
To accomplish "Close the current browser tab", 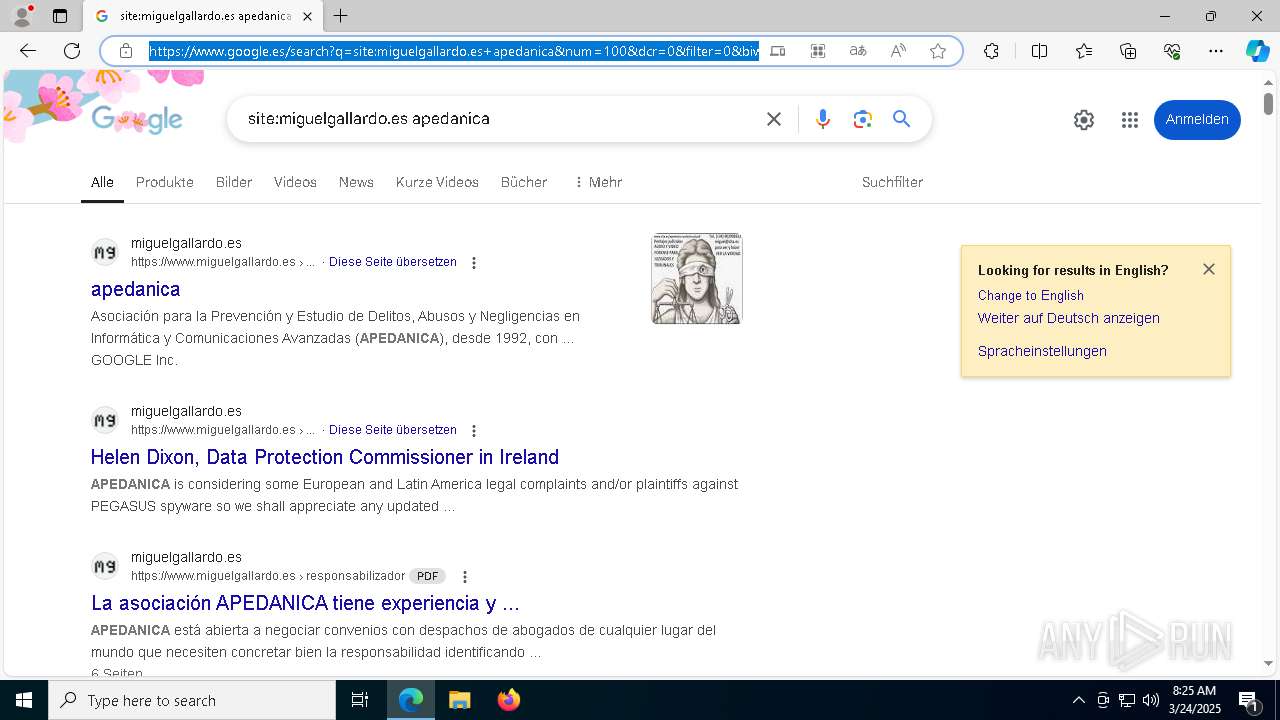I will (x=307, y=16).
